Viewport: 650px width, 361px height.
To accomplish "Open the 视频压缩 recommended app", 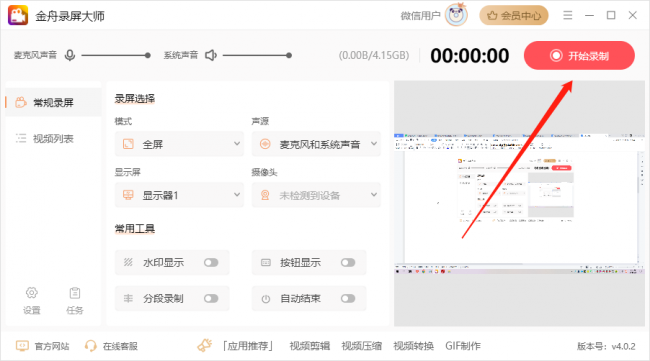I will pos(361,346).
